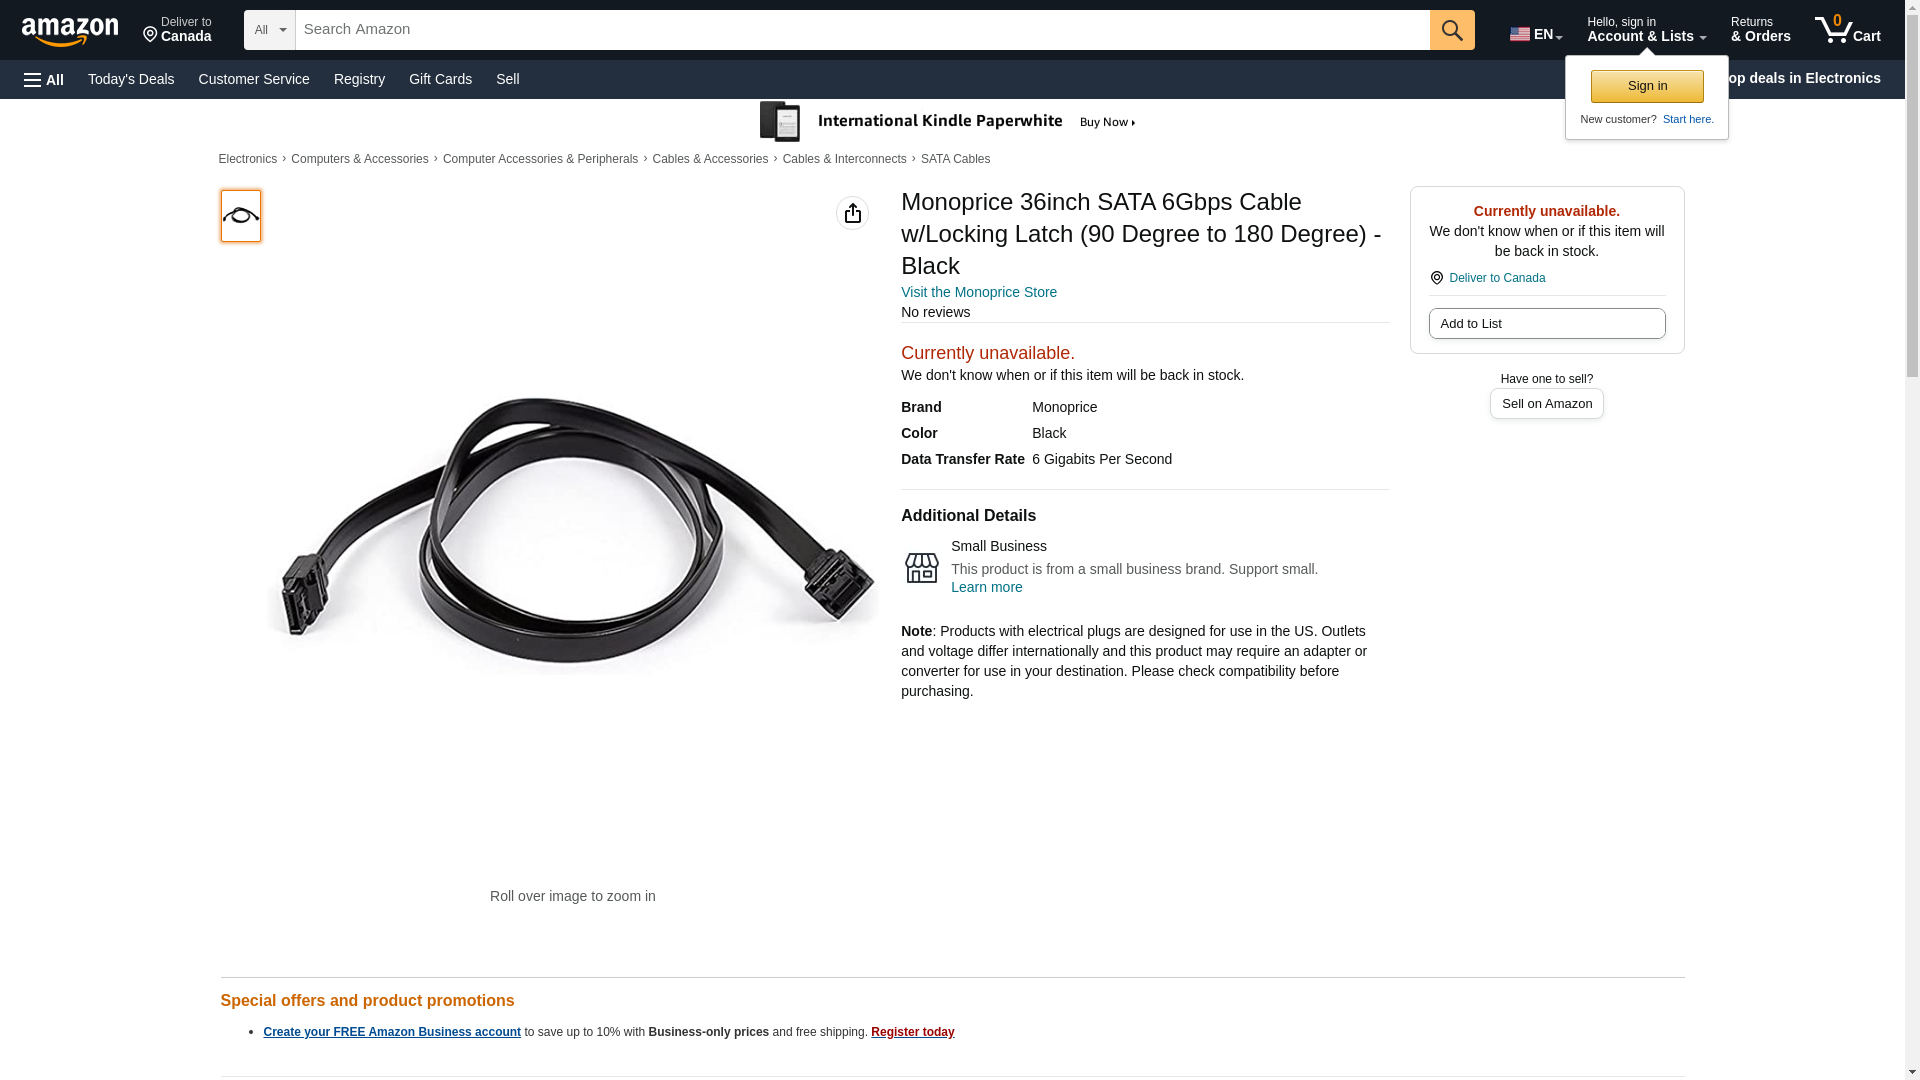Expand the Add to List dropdown
This screenshot has height=1080, width=1920.
1546,324
